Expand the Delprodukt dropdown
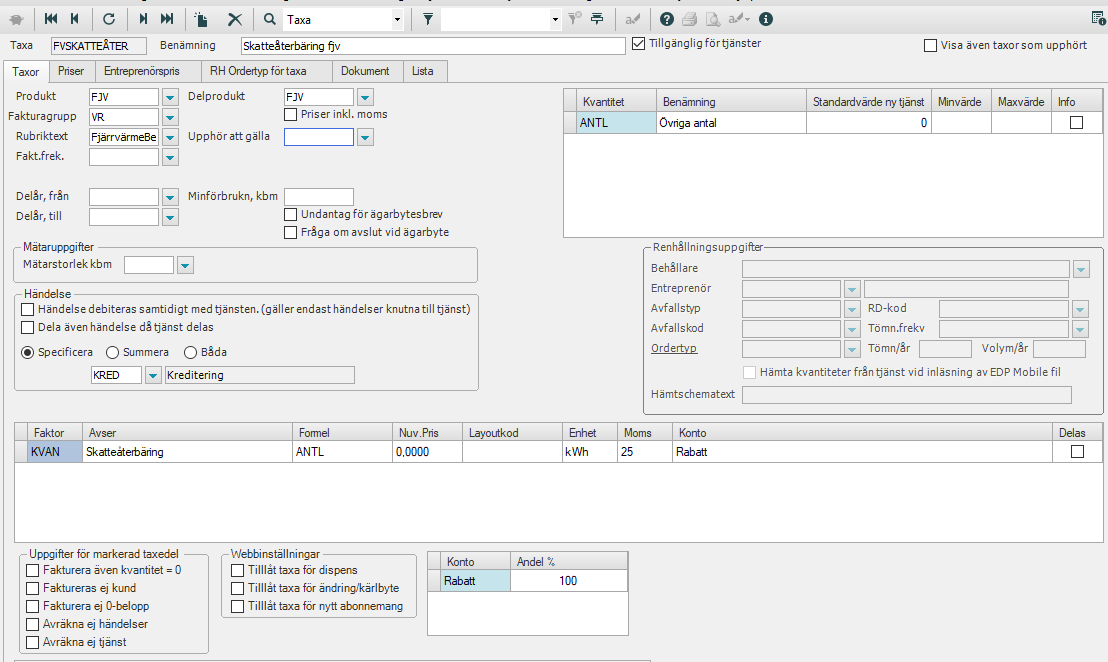 pyautogui.click(x=365, y=97)
